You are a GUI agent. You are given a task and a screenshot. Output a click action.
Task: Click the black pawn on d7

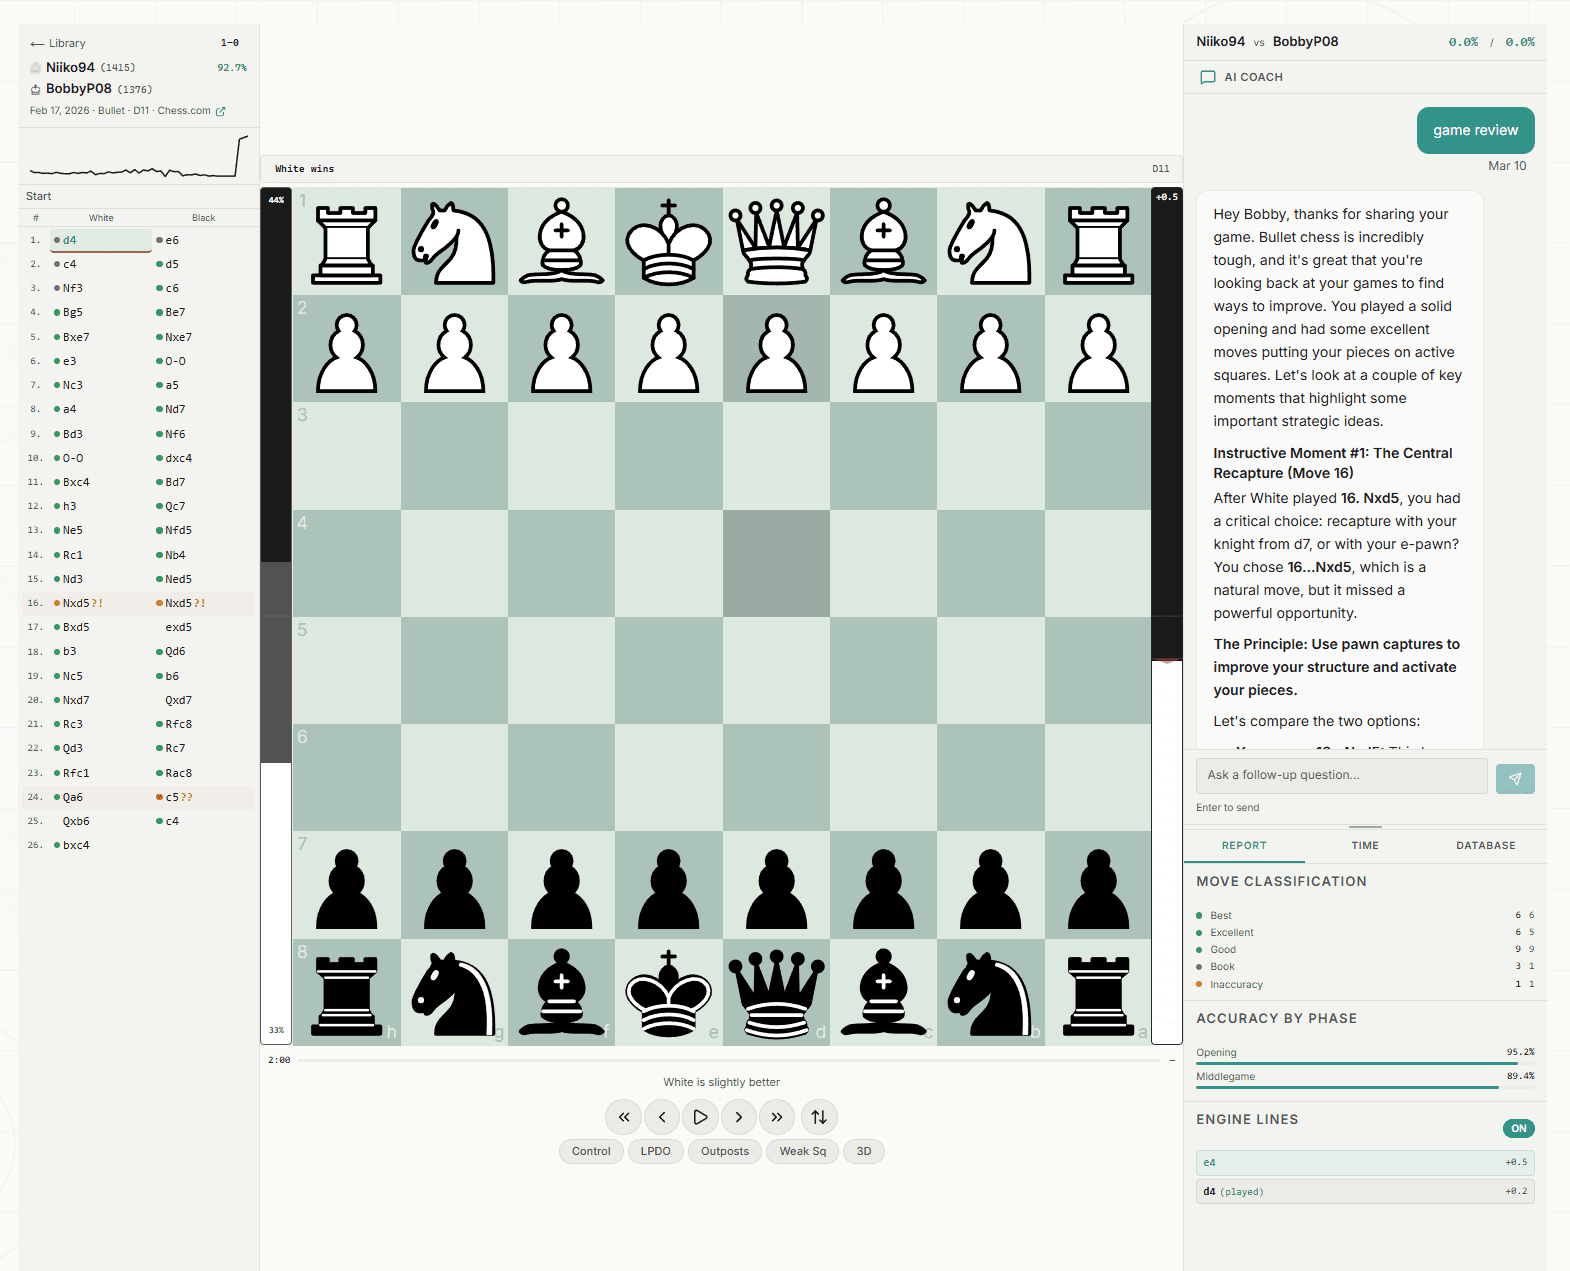[776, 885]
